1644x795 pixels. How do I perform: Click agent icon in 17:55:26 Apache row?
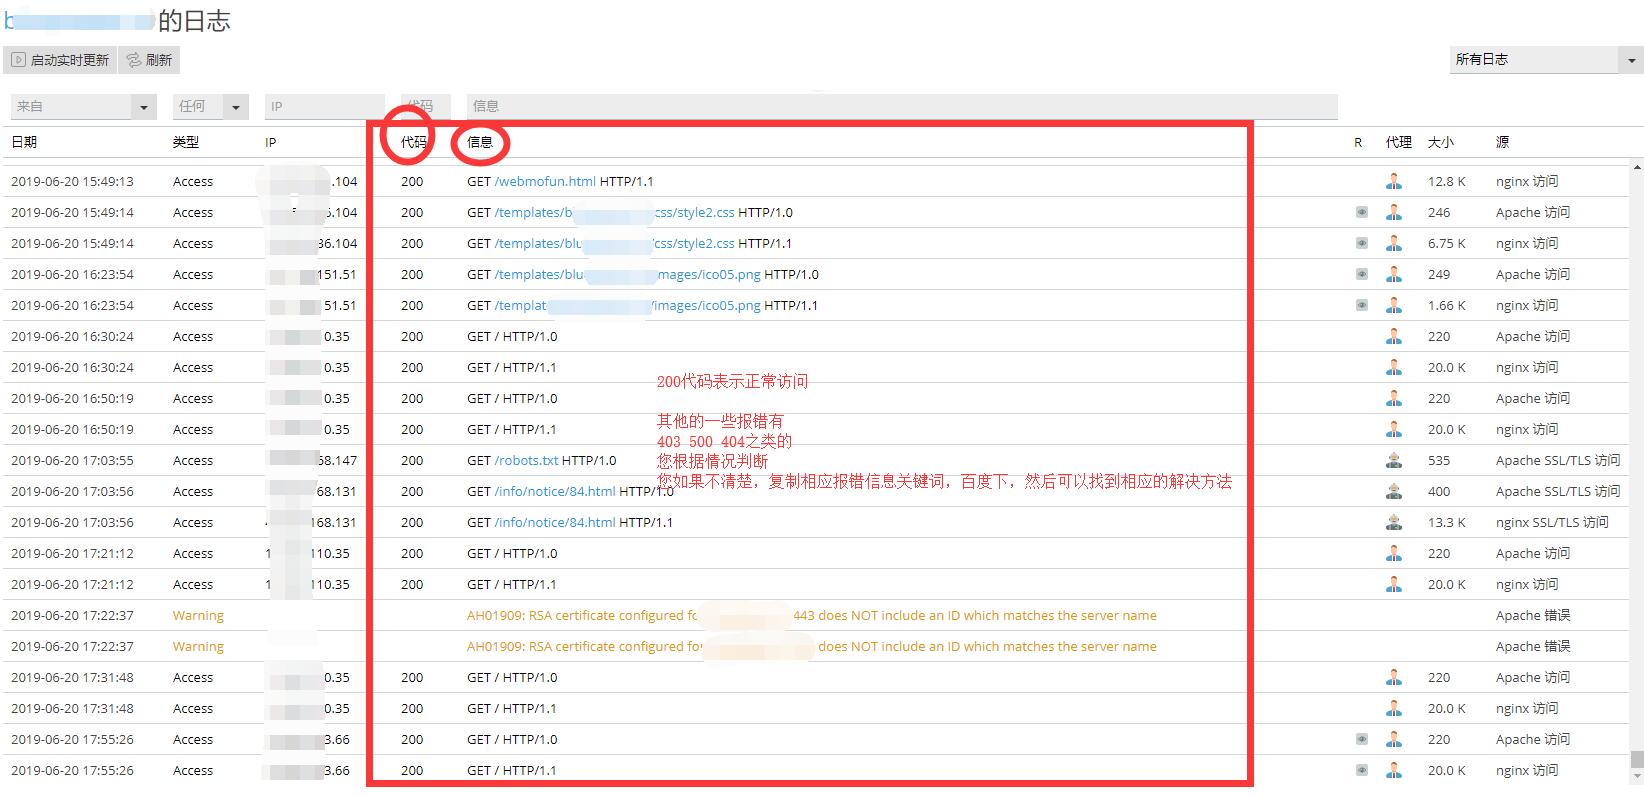pos(1394,739)
